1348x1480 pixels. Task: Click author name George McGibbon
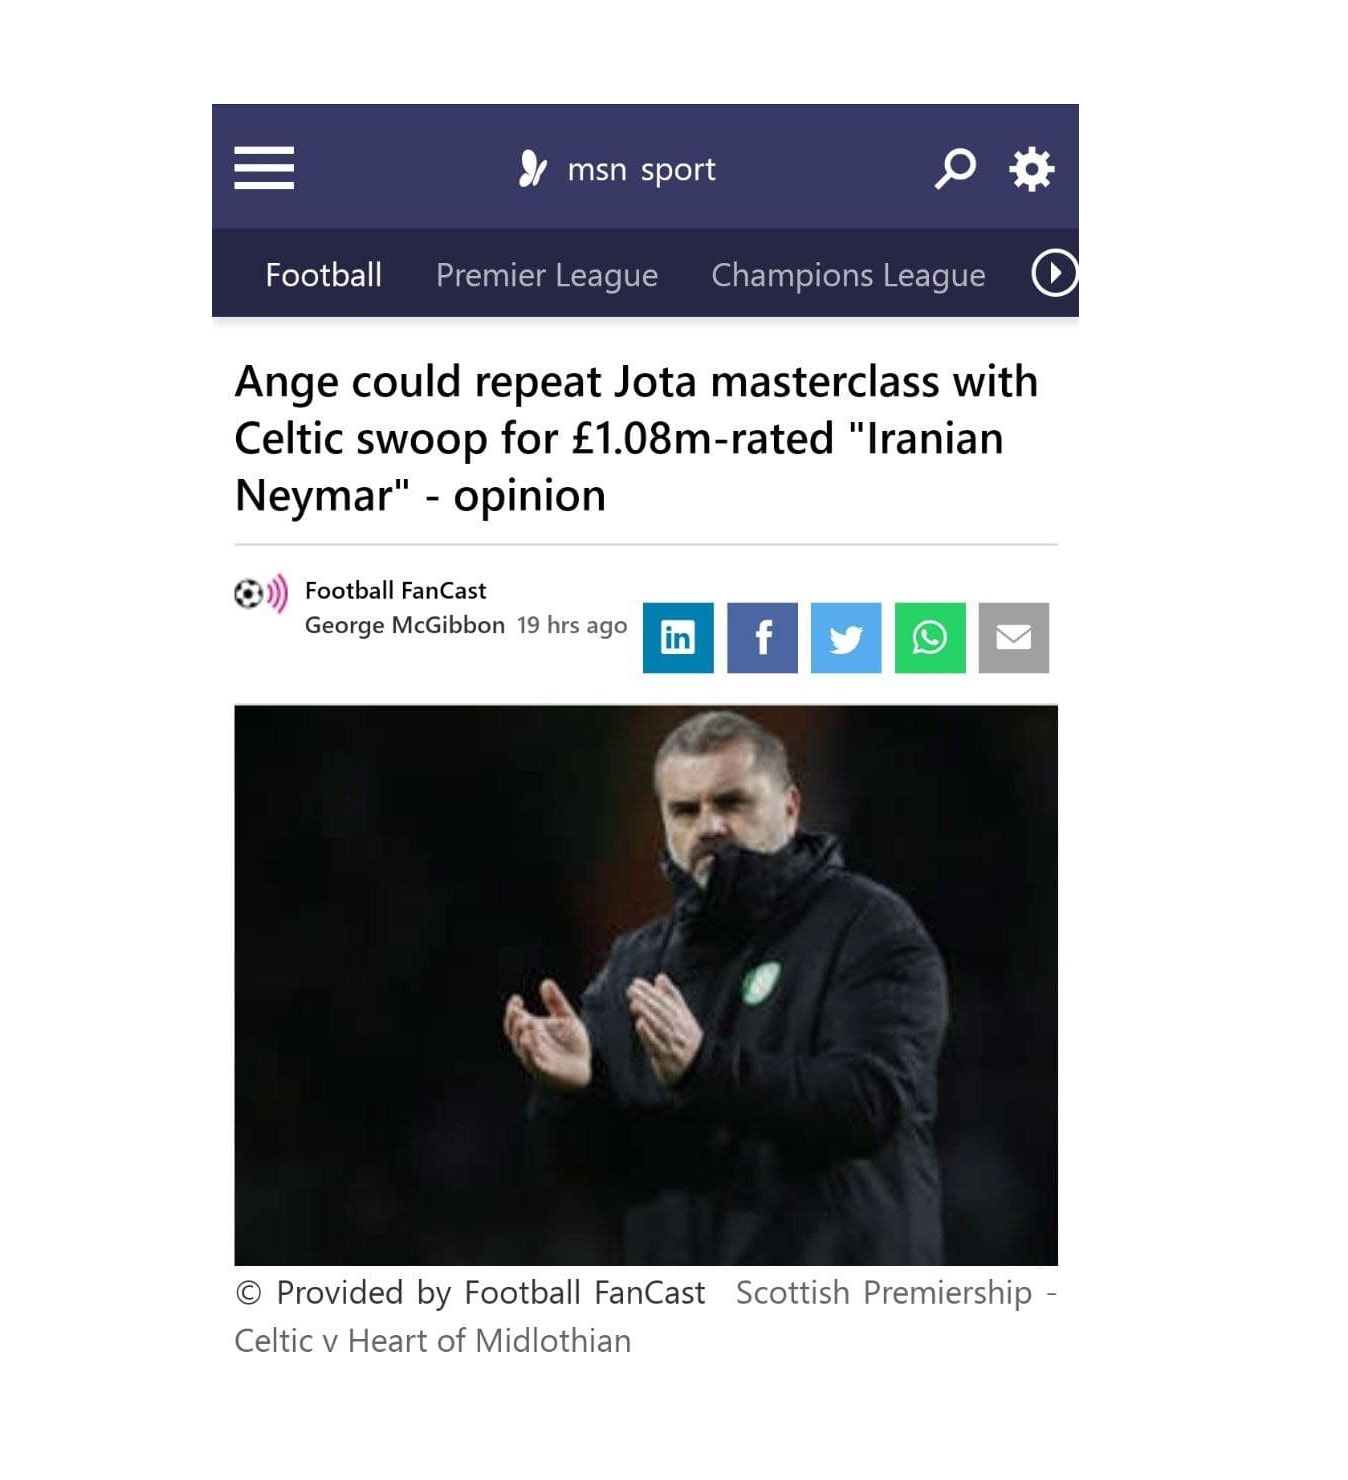[x=405, y=625]
